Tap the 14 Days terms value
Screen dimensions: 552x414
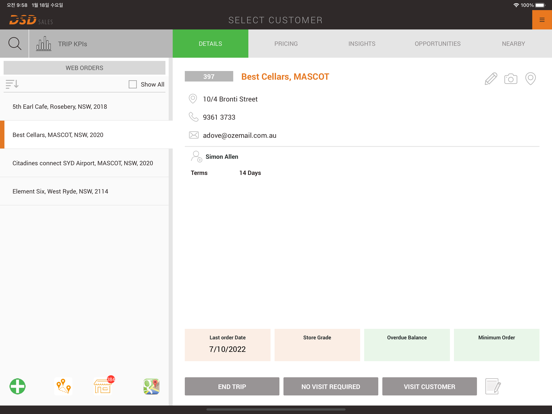click(x=250, y=173)
